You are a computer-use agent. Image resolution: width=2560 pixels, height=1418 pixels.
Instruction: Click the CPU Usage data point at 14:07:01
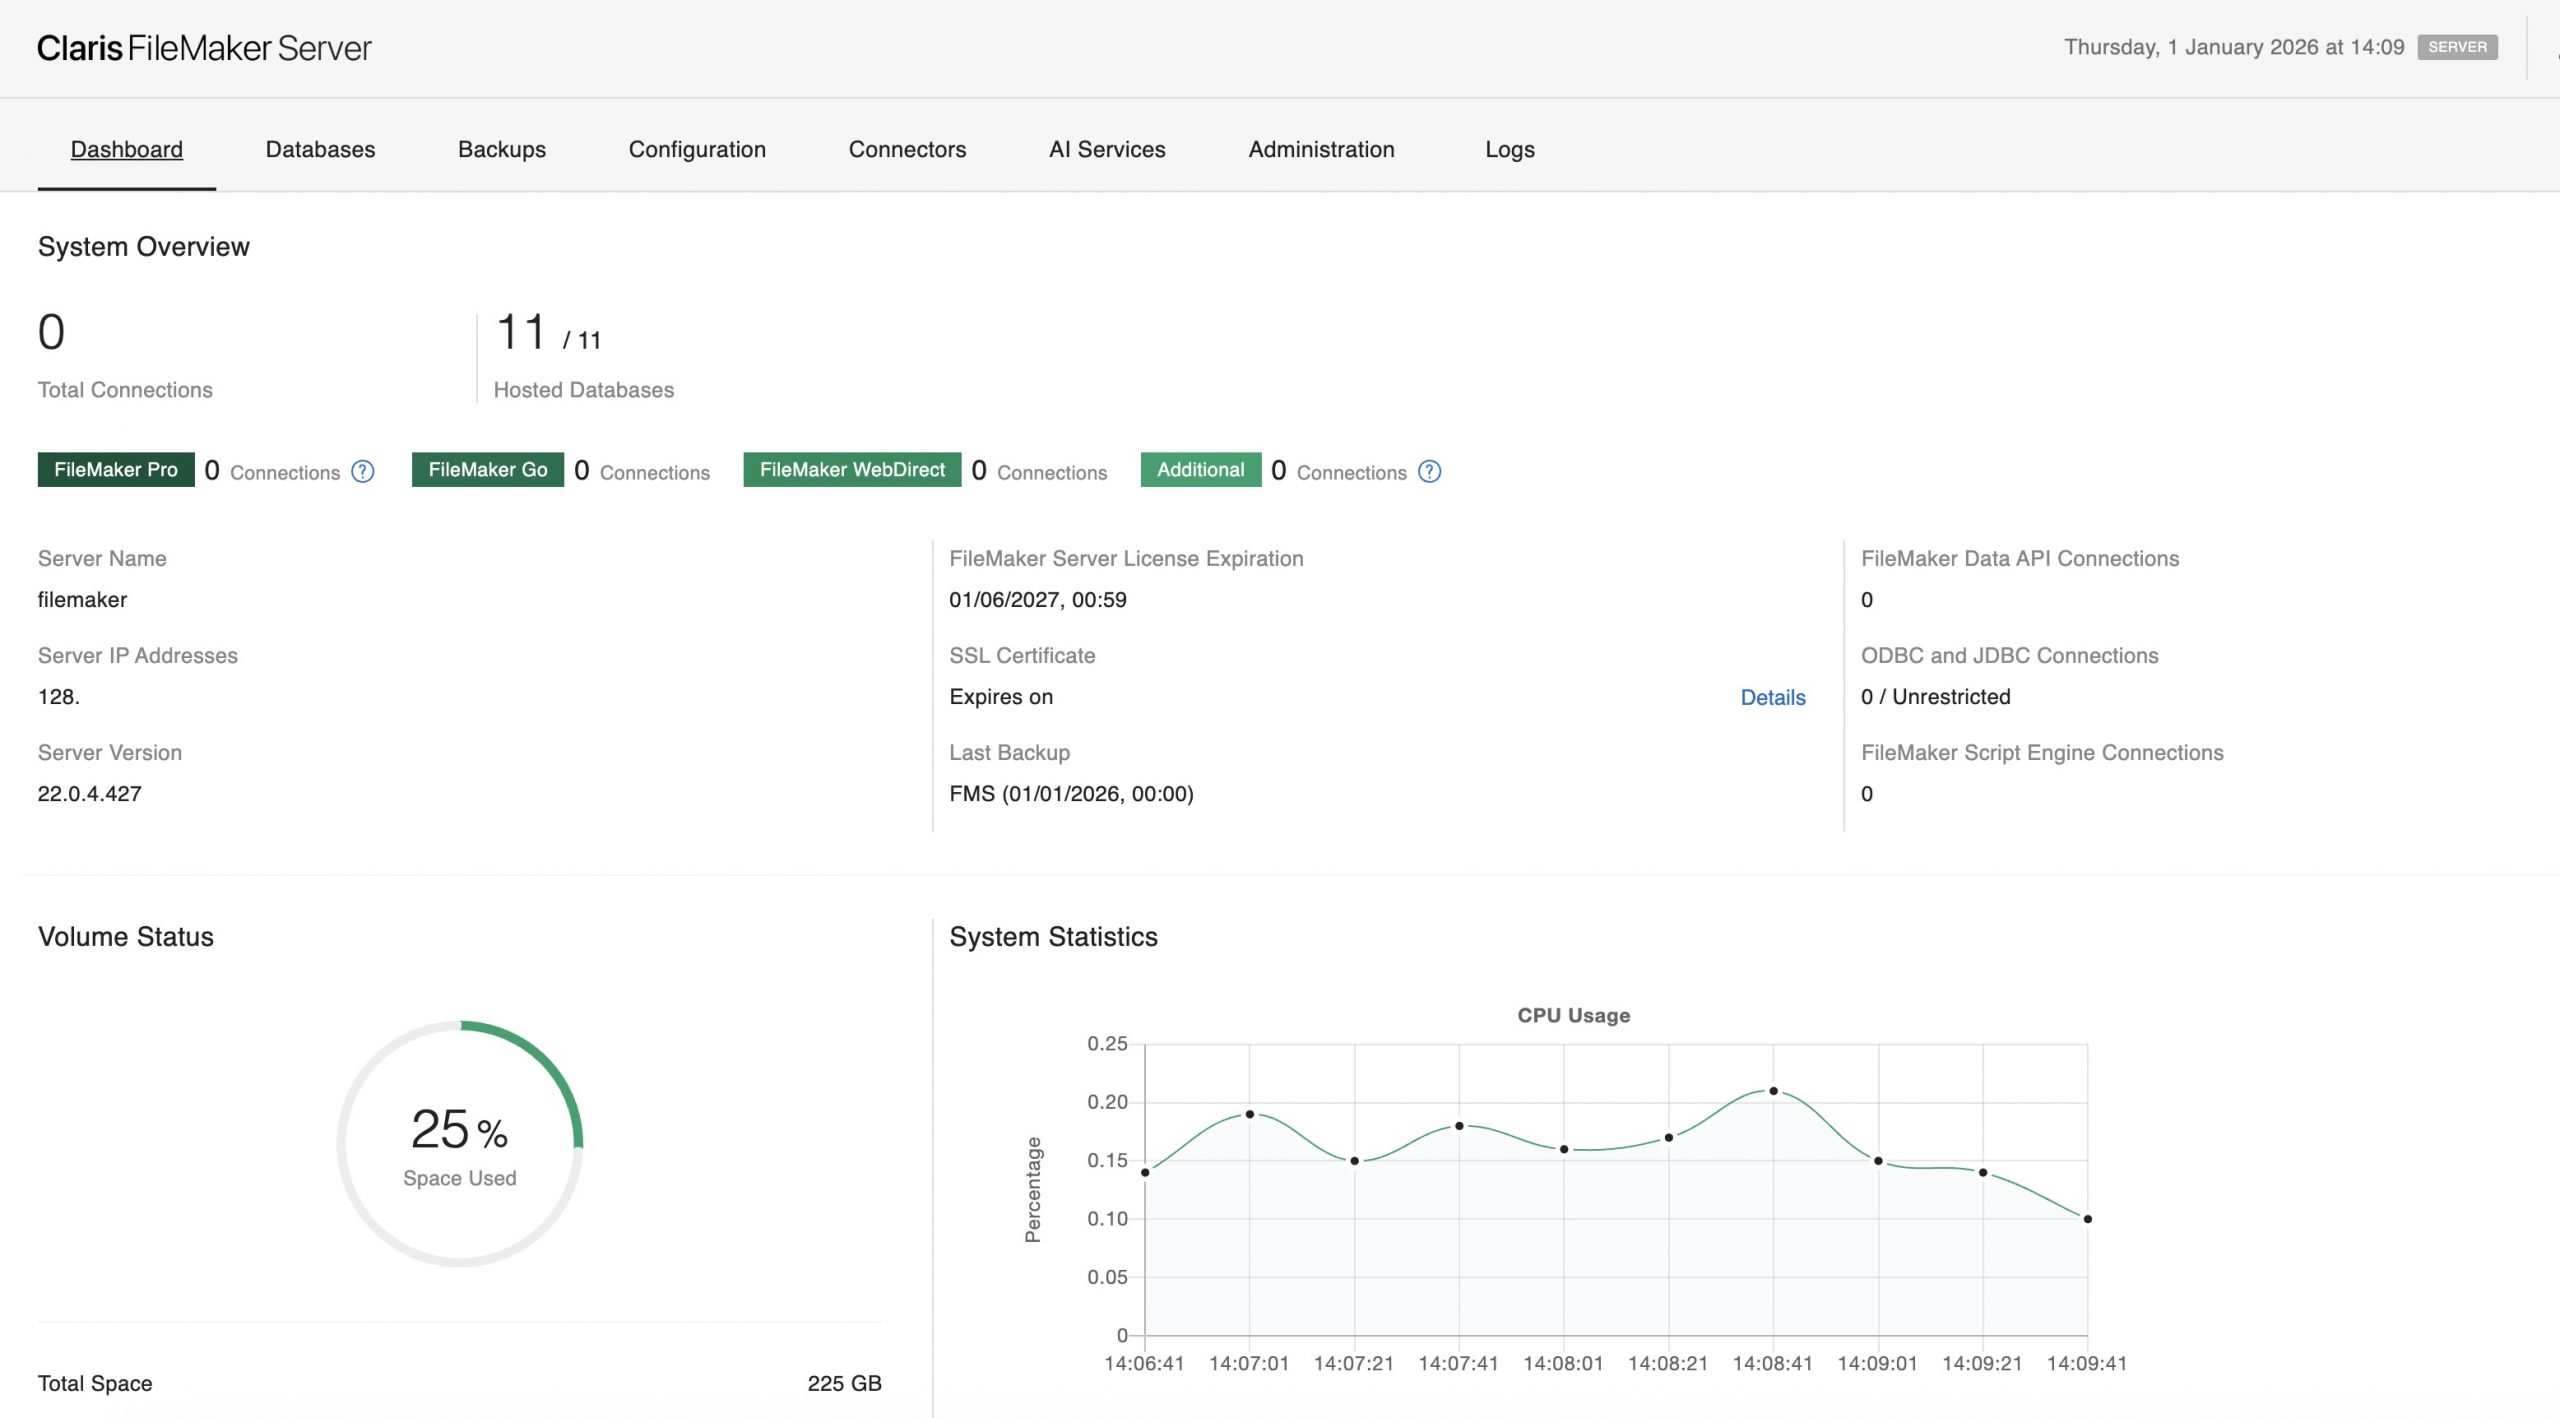pyautogui.click(x=1249, y=1114)
